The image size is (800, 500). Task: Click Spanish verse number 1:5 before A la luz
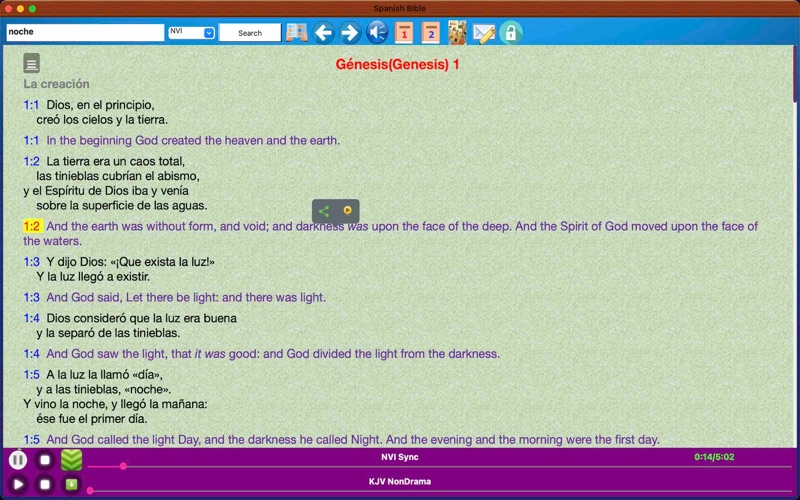tap(31, 374)
